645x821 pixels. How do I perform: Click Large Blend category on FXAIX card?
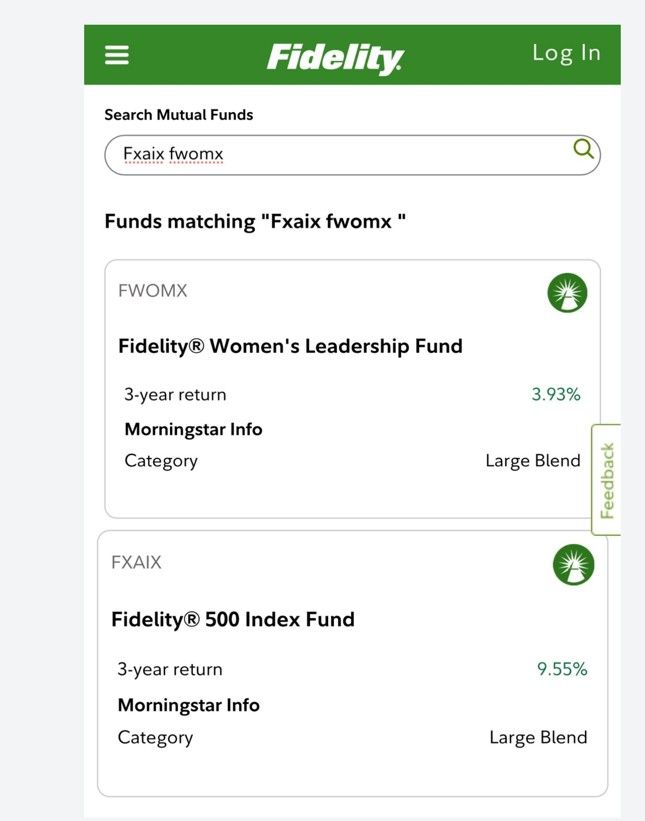point(538,737)
